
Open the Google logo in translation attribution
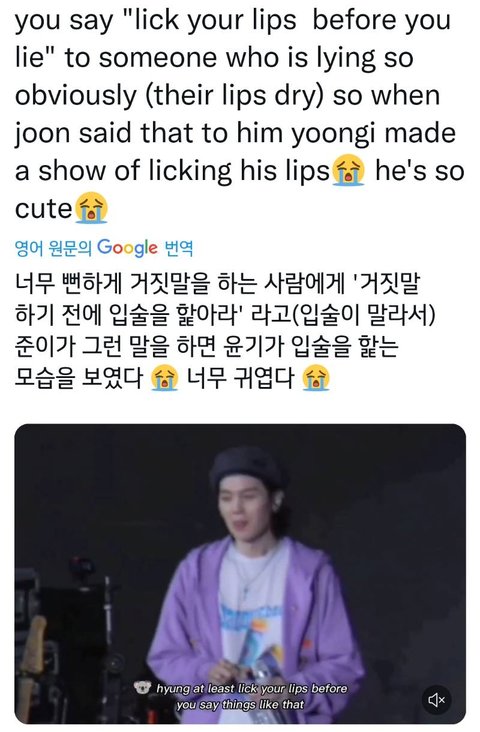click(127, 248)
